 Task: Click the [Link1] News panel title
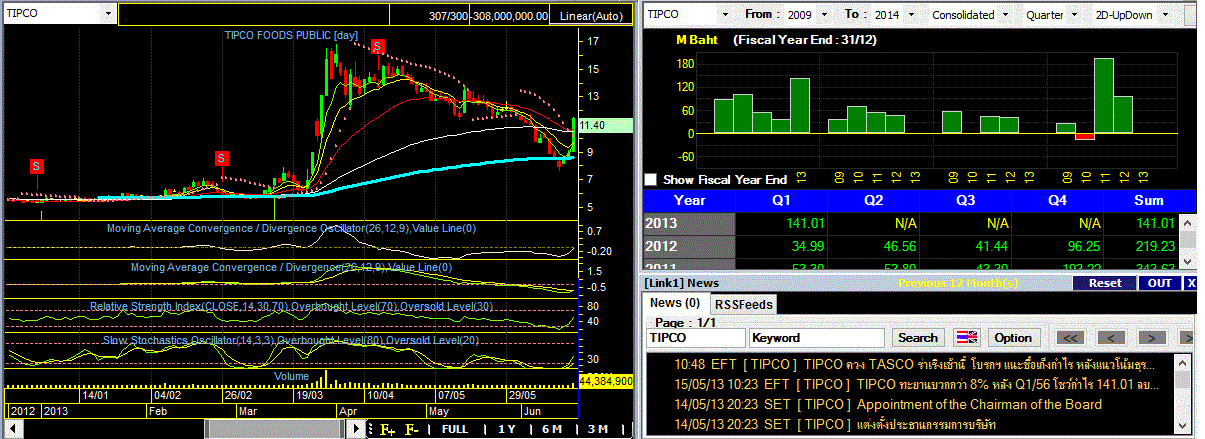[x=683, y=283]
